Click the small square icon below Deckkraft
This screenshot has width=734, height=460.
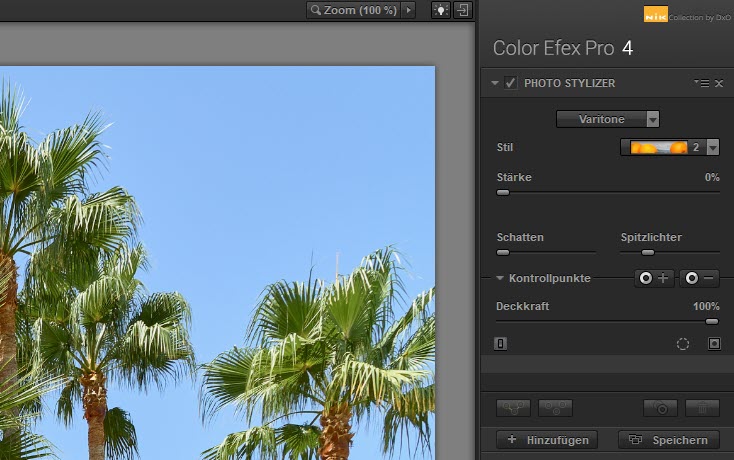click(x=500, y=344)
